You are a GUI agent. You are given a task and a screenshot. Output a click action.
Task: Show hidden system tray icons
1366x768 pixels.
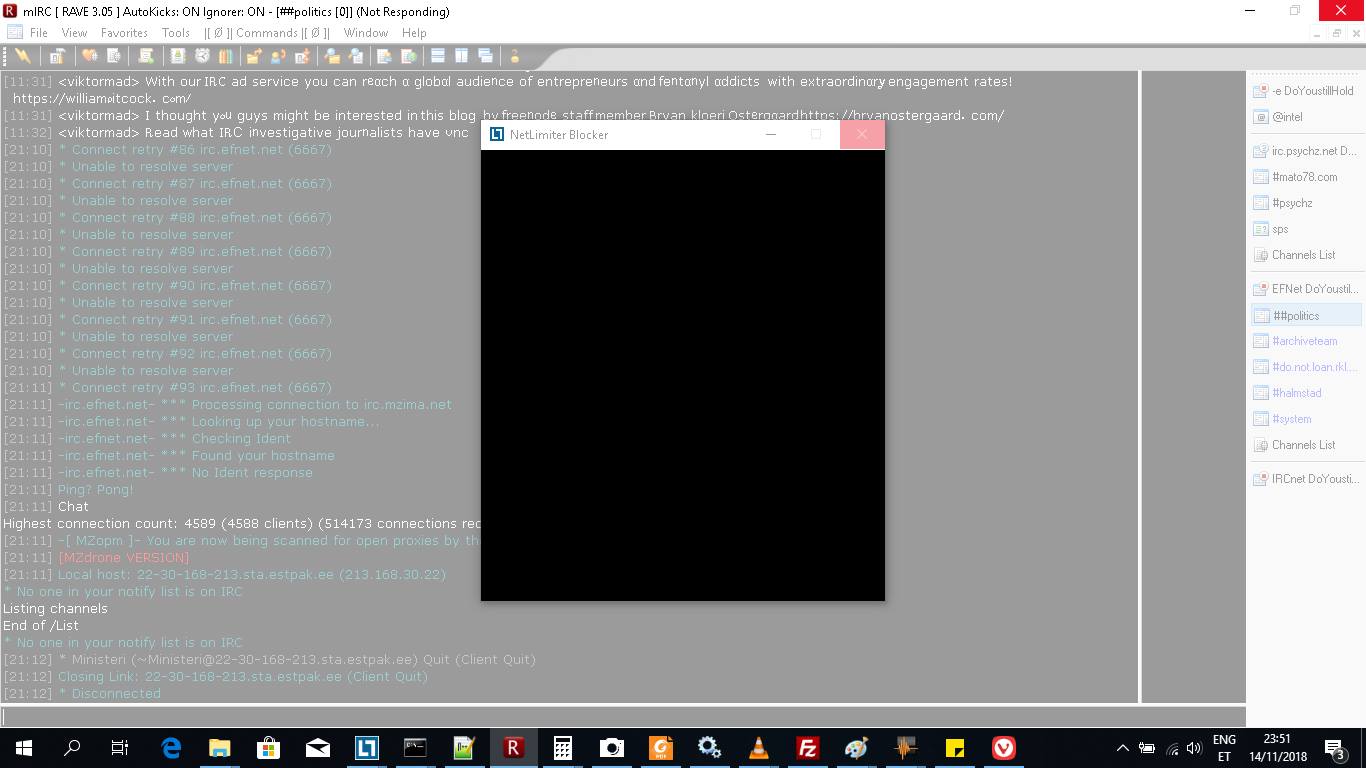1122,748
